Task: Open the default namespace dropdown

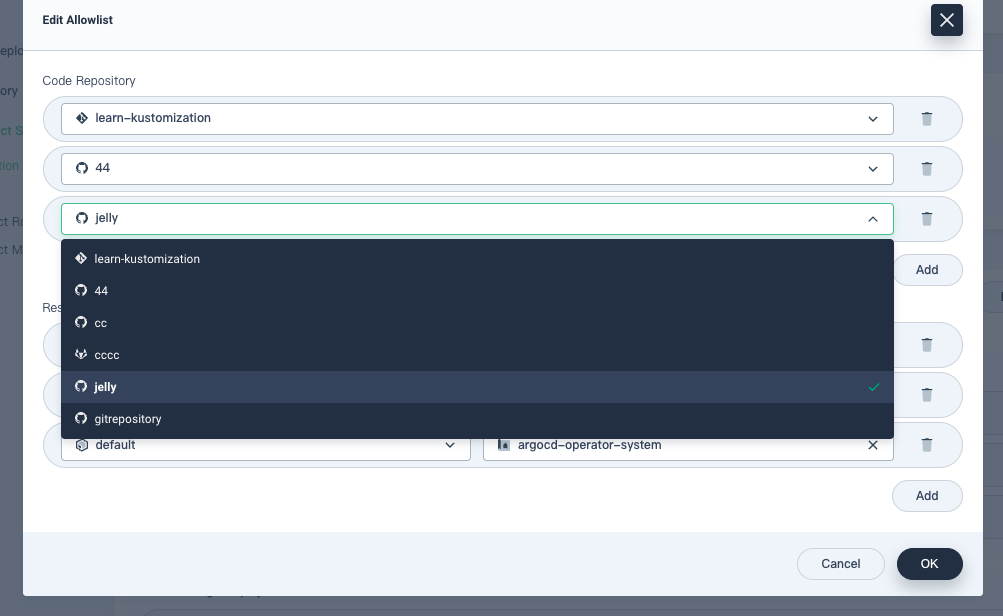Action: (450, 445)
